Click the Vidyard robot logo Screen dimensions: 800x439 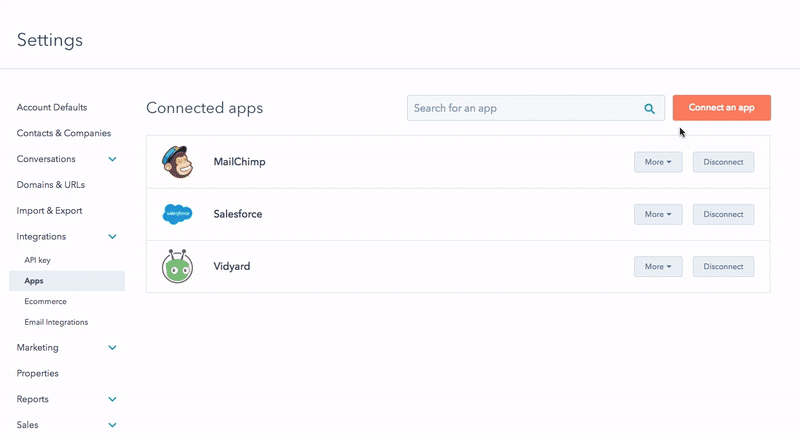(x=177, y=266)
